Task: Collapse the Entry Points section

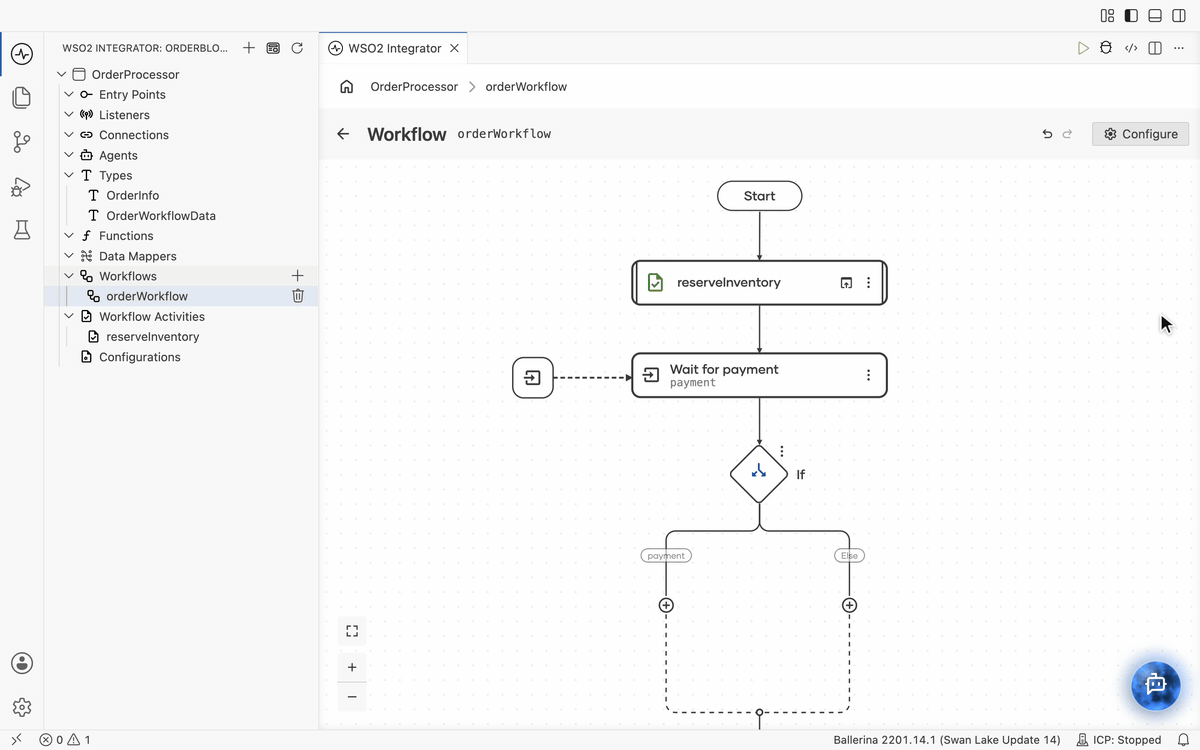Action: (x=69, y=94)
